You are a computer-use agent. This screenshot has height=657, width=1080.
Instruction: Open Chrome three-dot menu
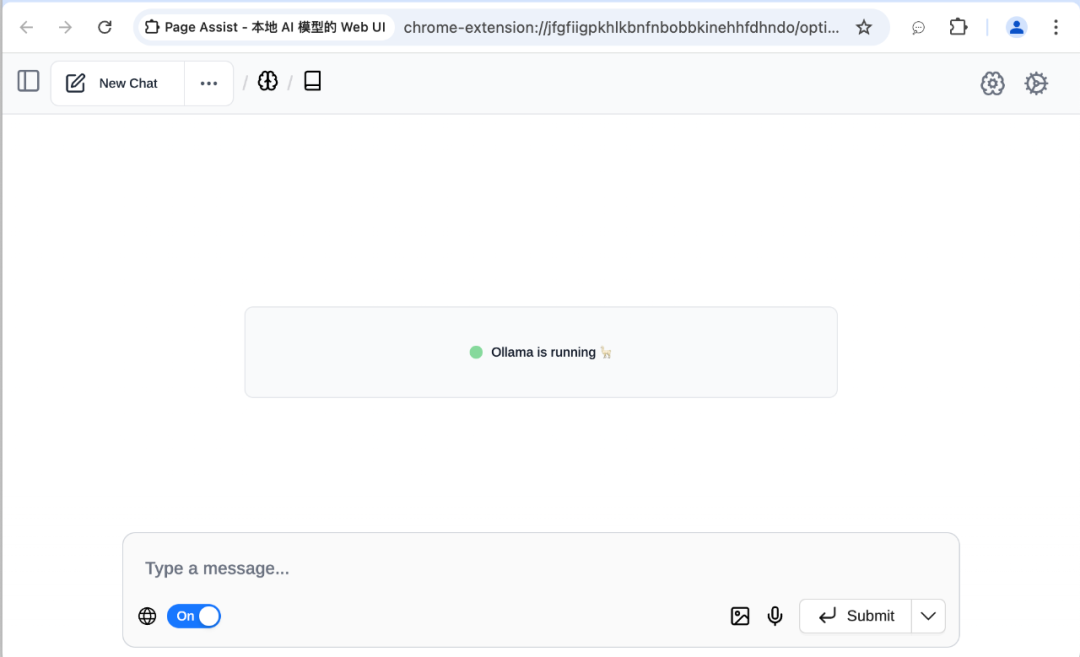click(x=1056, y=28)
